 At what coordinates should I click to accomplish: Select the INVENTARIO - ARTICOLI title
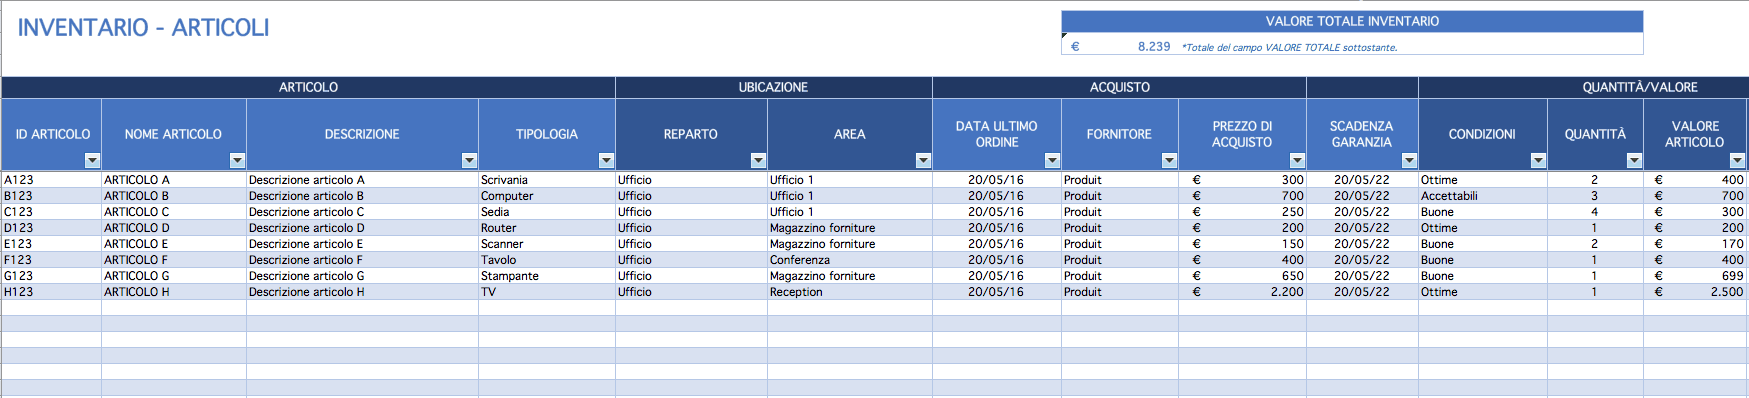coord(143,28)
